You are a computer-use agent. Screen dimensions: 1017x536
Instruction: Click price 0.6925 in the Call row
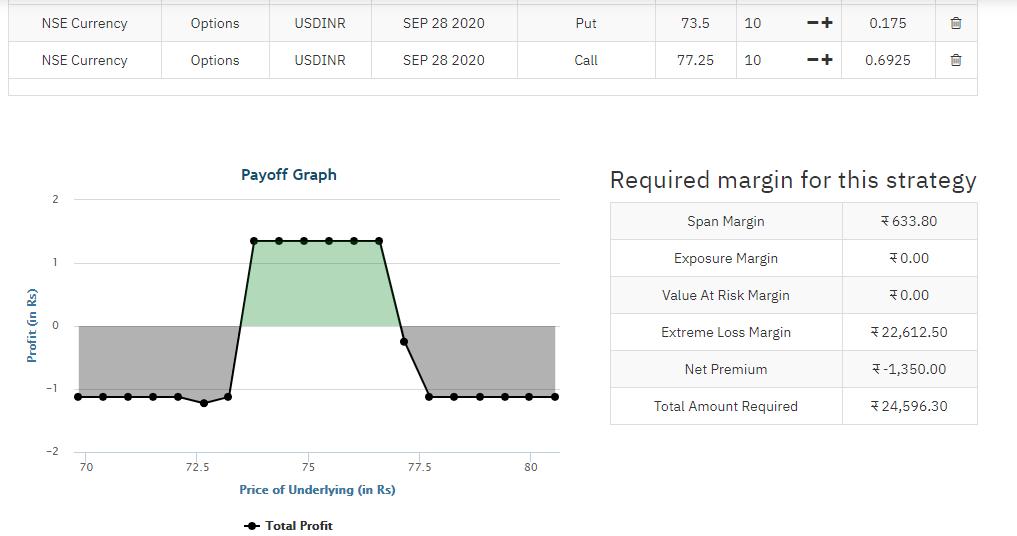(x=888, y=60)
